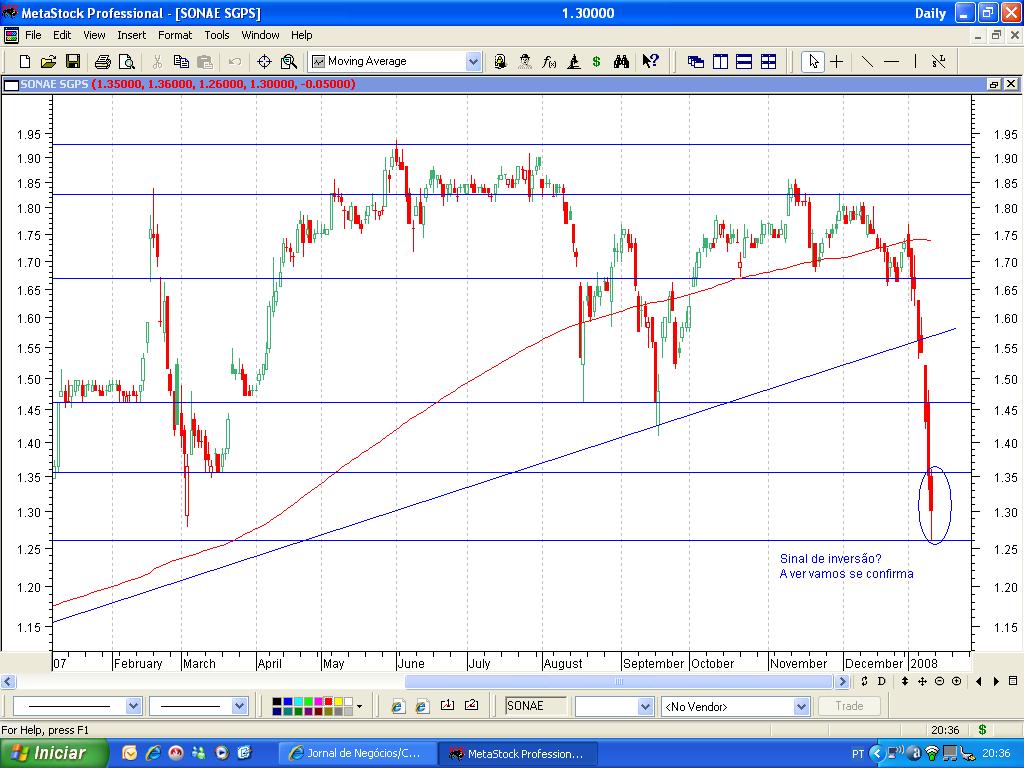Click the zoom in plus icon below chart
1024x768 pixels.
956,681
